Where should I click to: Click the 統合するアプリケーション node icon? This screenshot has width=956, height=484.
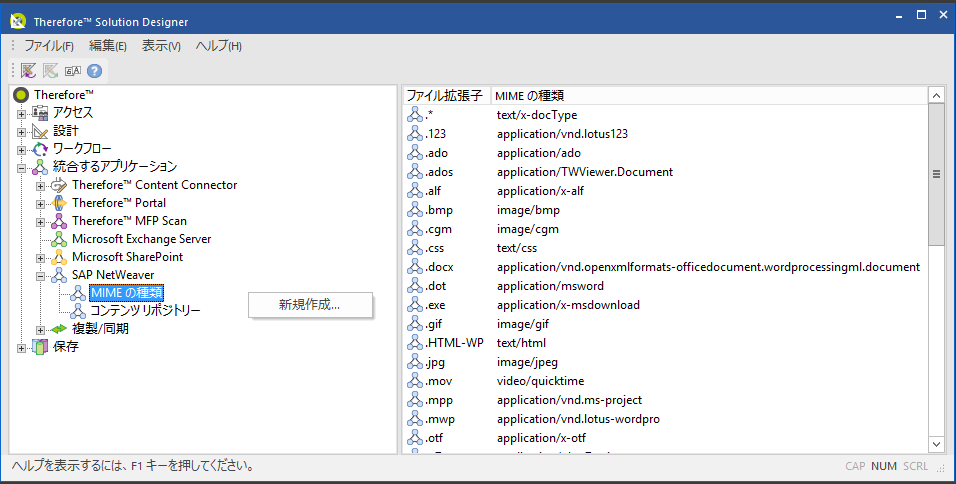pyautogui.click(x=40, y=167)
